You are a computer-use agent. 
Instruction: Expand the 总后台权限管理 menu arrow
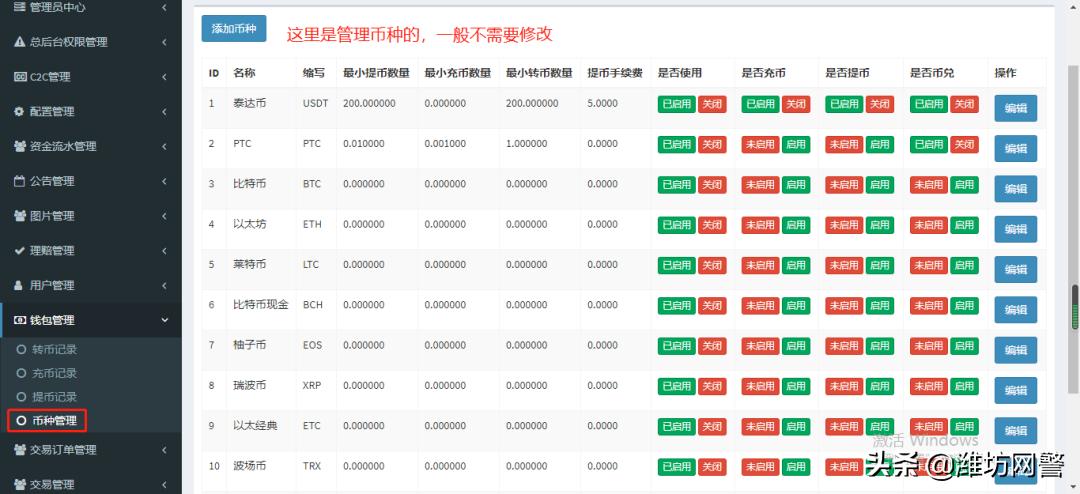click(x=165, y=42)
